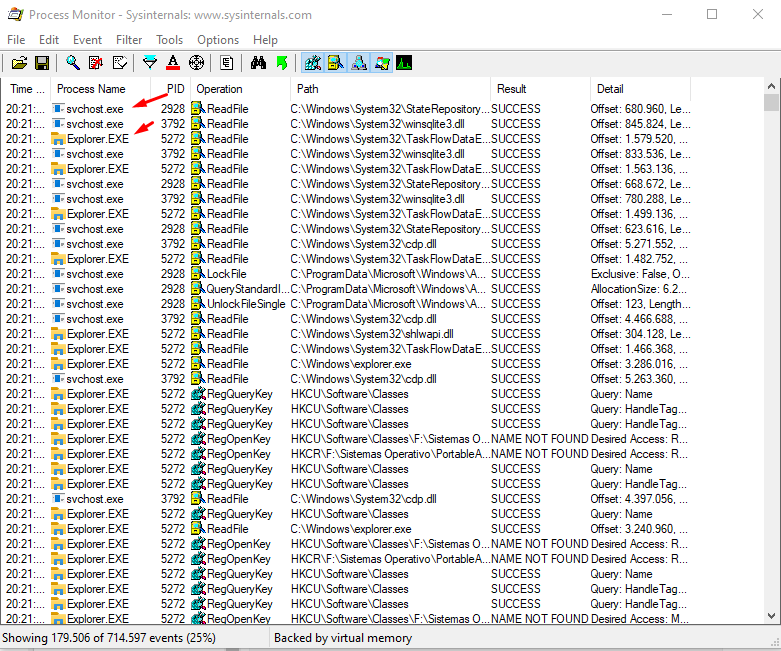781x651 pixels.
Task: Click the Time column header
Action: click(x=26, y=89)
